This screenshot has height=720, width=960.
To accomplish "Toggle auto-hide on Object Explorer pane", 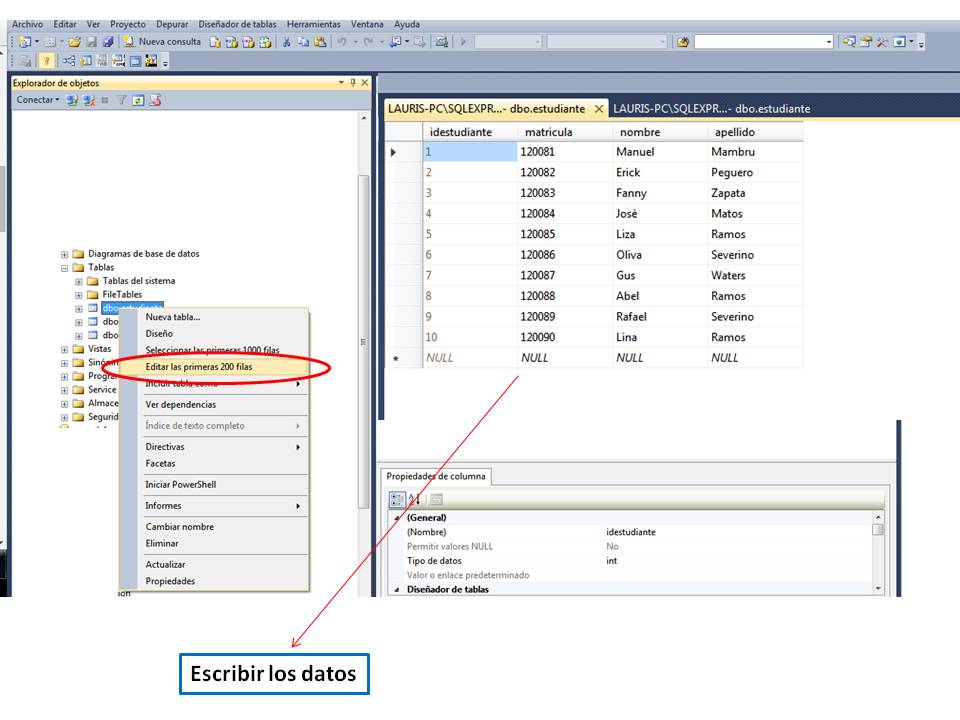I will click(x=351, y=82).
